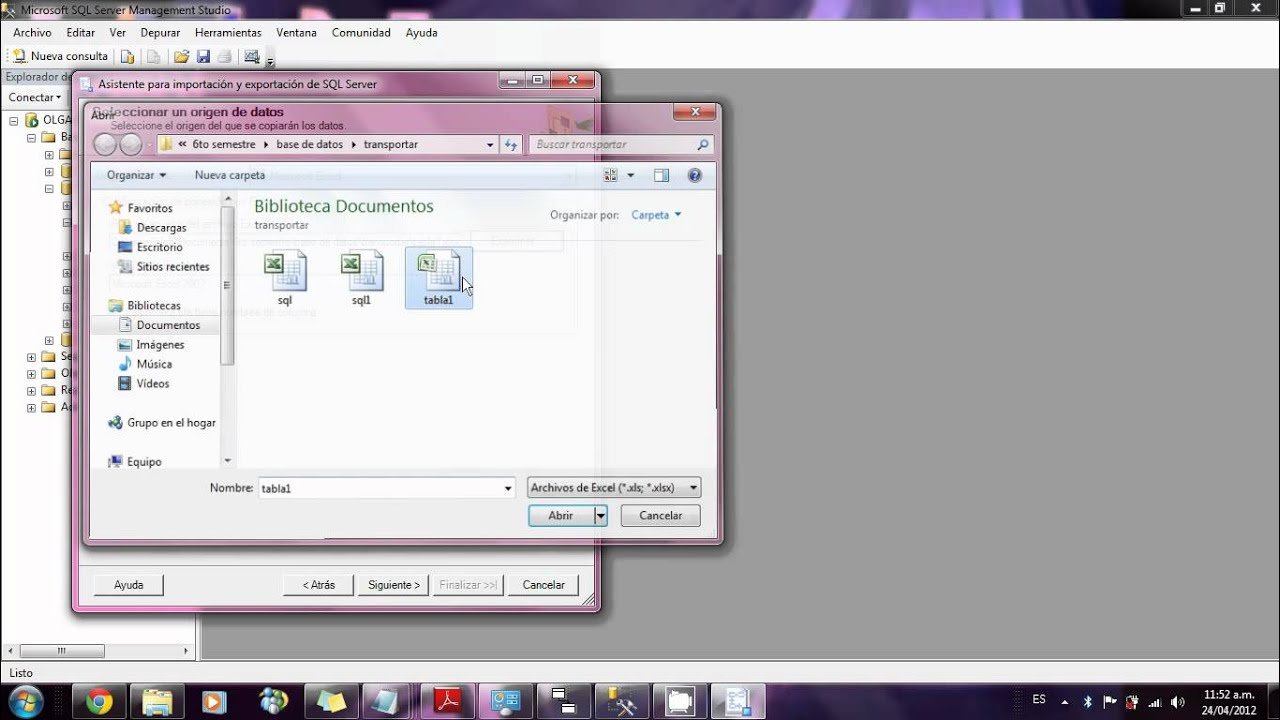Image resolution: width=1280 pixels, height=720 pixels.
Task: Select the sql1 Excel file
Action: coord(361,278)
